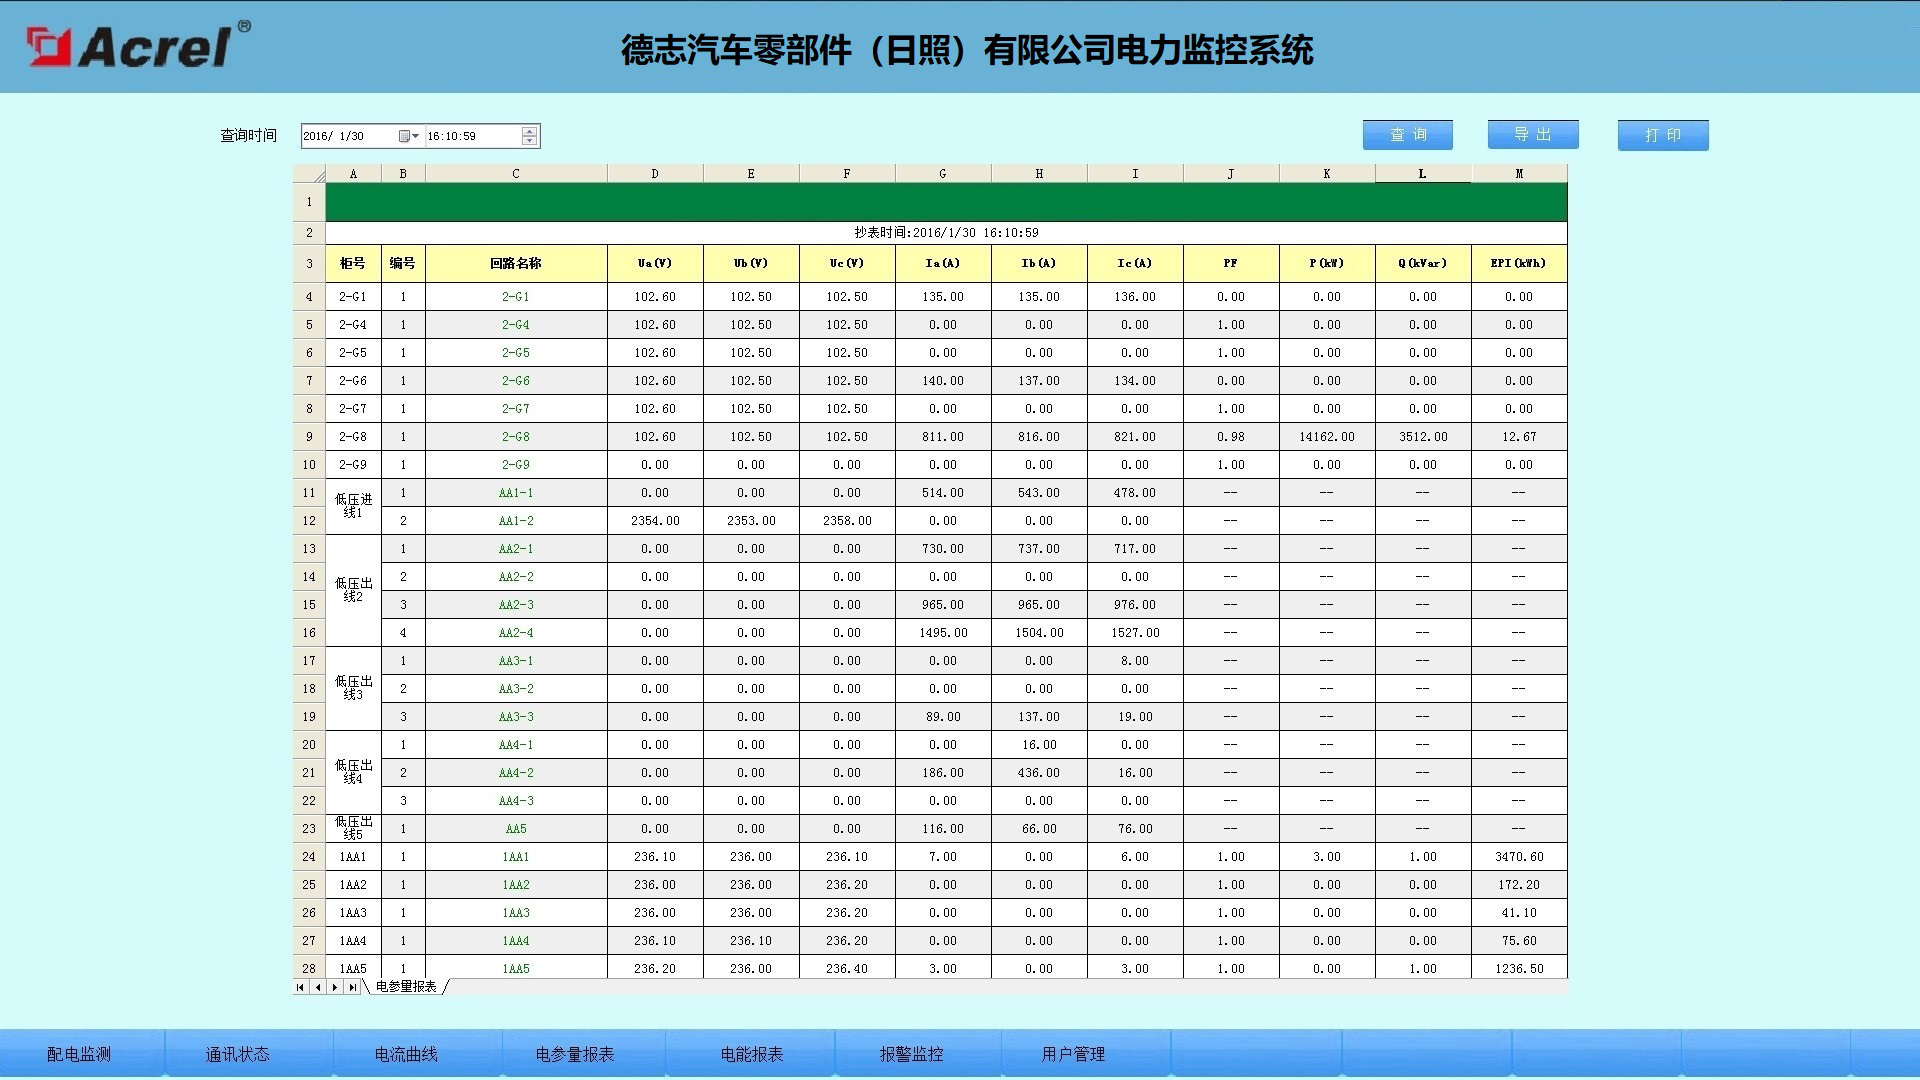Select the 电参量报表 sheet tab

point(406,987)
